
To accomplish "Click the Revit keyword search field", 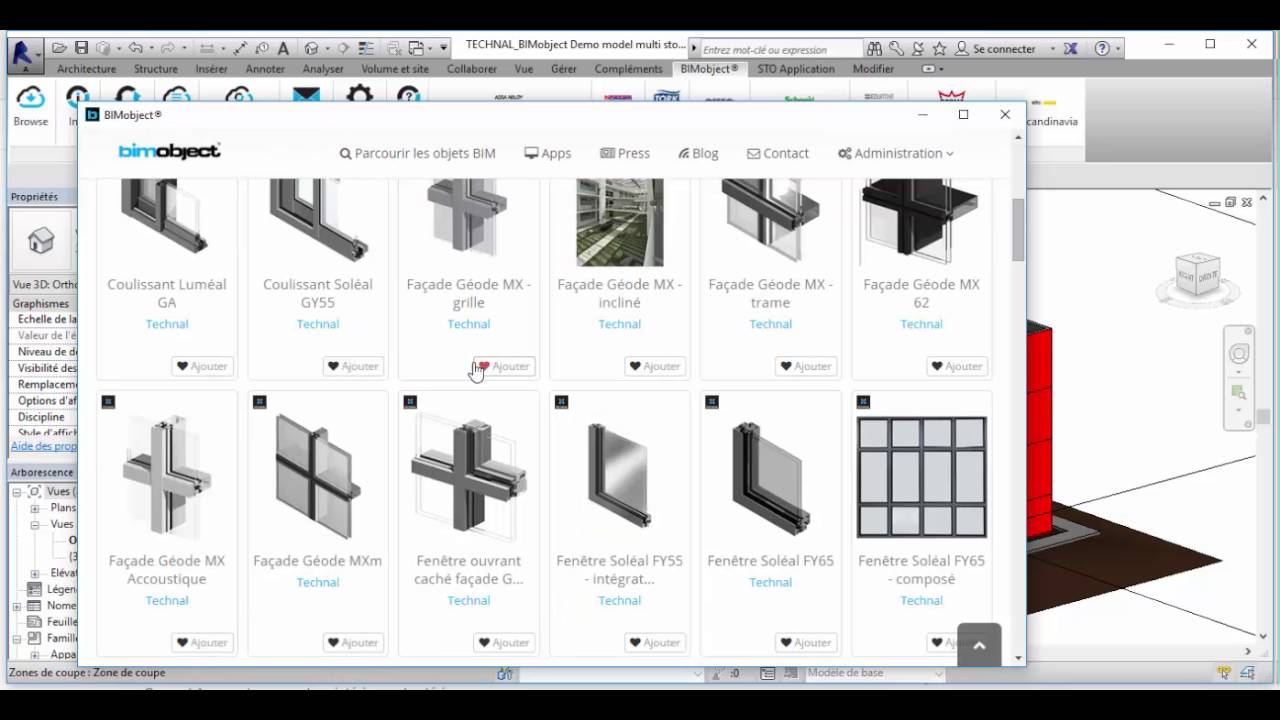I will click(781, 49).
